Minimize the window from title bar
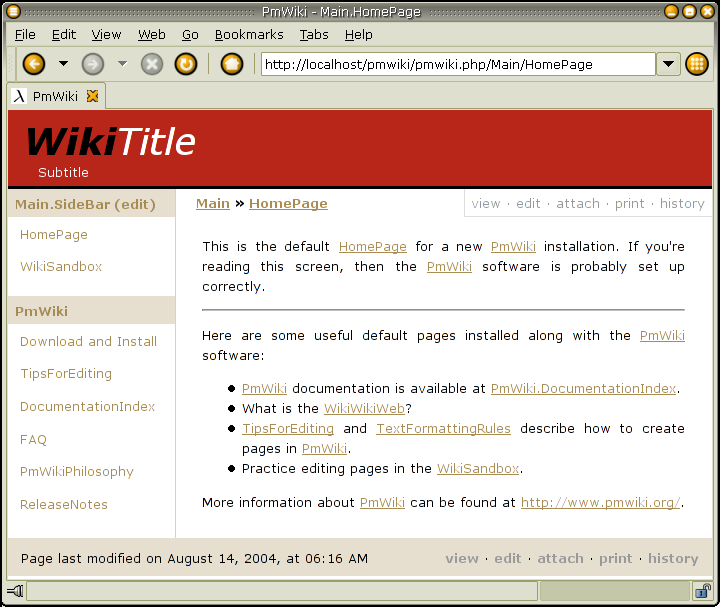 pyautogui.click(x=671, y=11)
